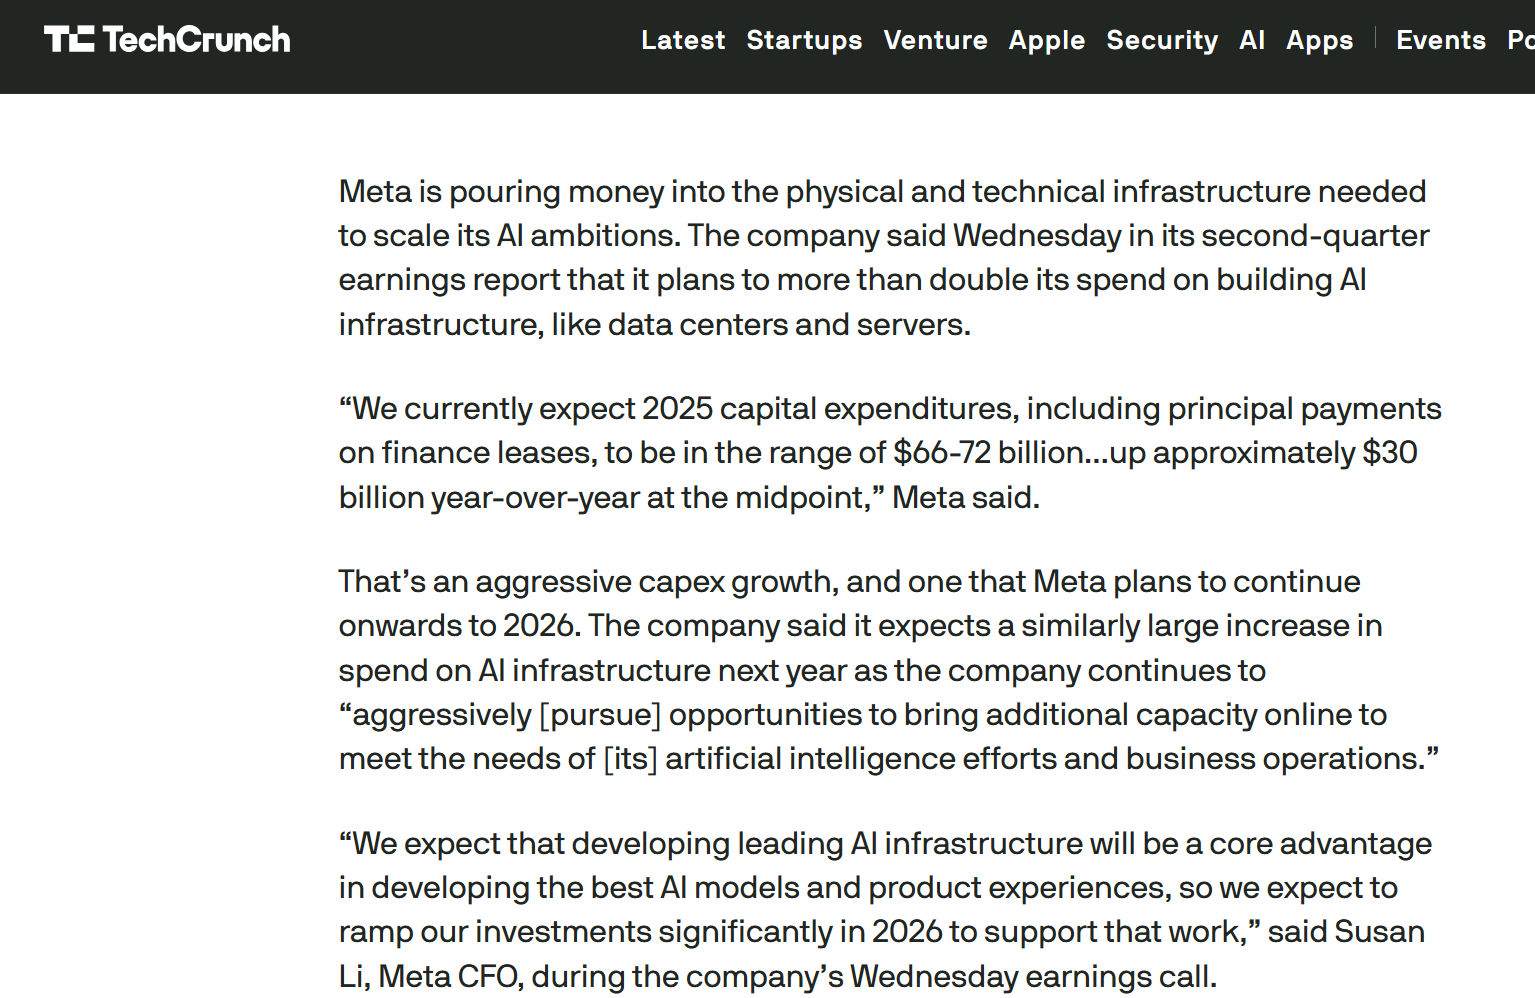Visit the Apps section

(x=1319, y=40)
